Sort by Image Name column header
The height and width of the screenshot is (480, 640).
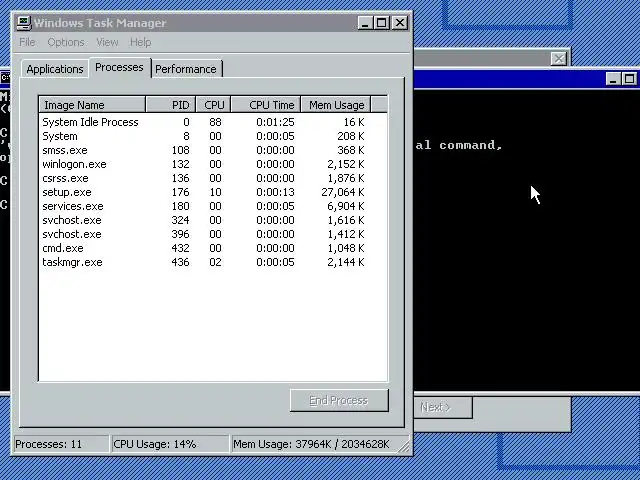[x=92, y=105]
